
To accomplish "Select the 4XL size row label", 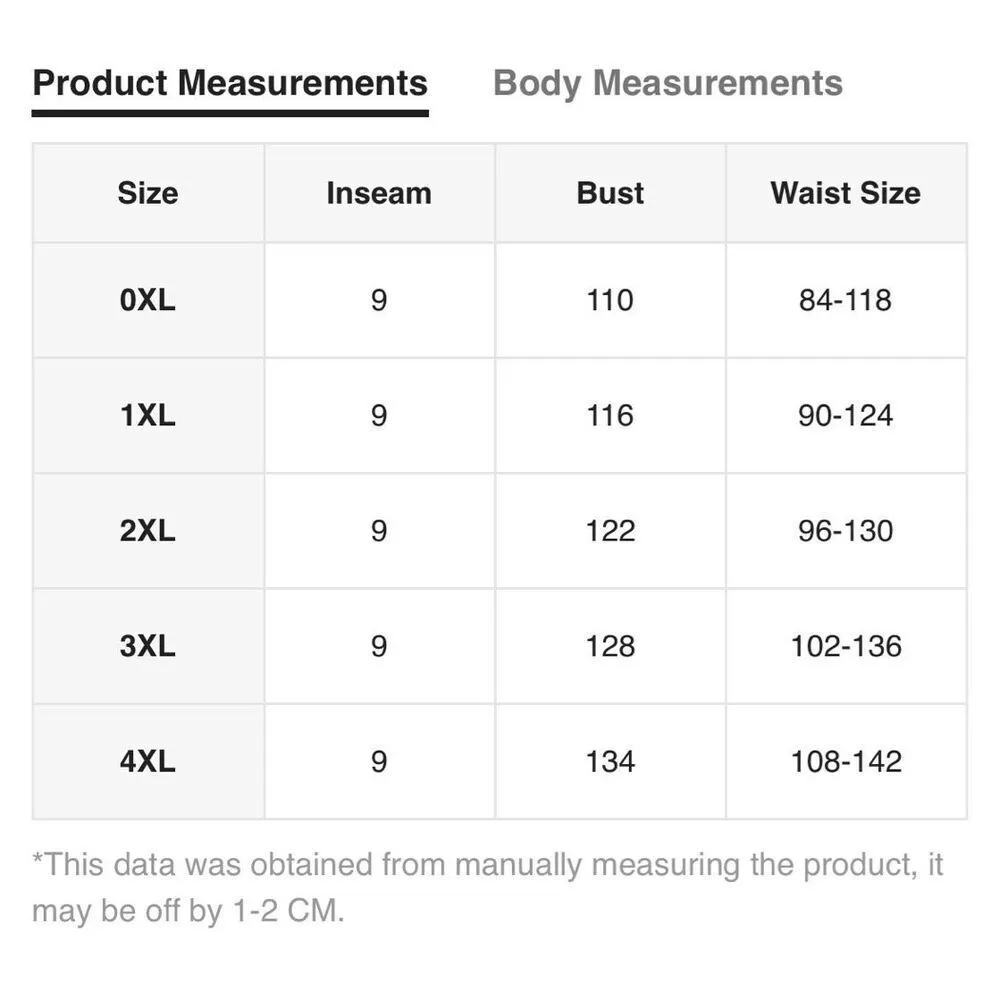I will pos(148,762).
